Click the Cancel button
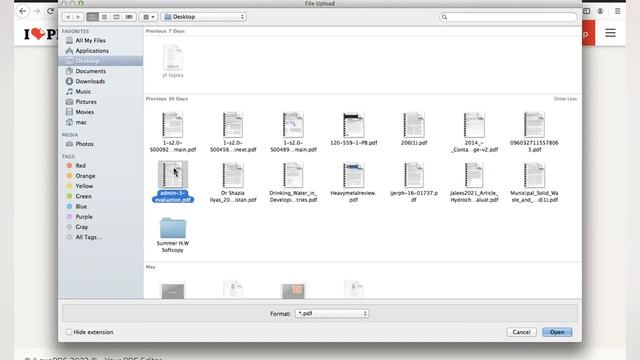The image size is (640, 360). [x=521, y=332]
